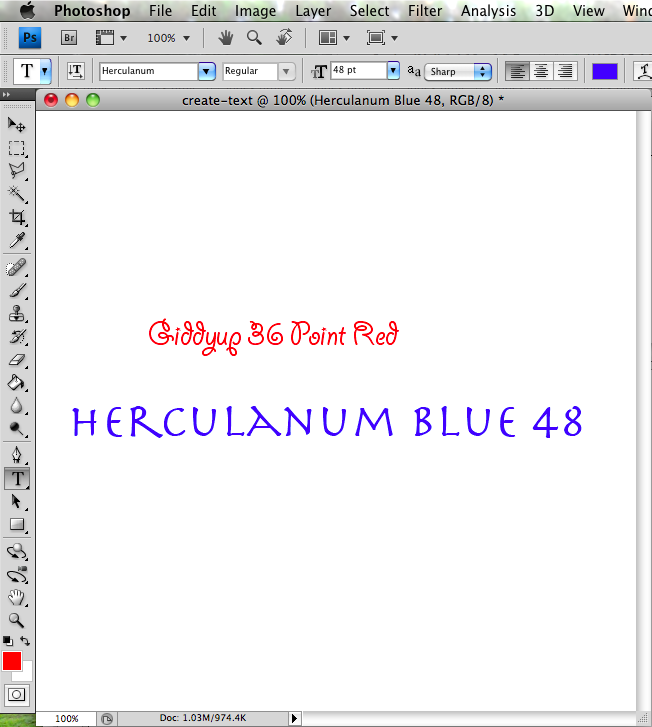Select the Horizontal Type tool in toolbox
This screenshot has height=727, width=652.
pos(17,478)
